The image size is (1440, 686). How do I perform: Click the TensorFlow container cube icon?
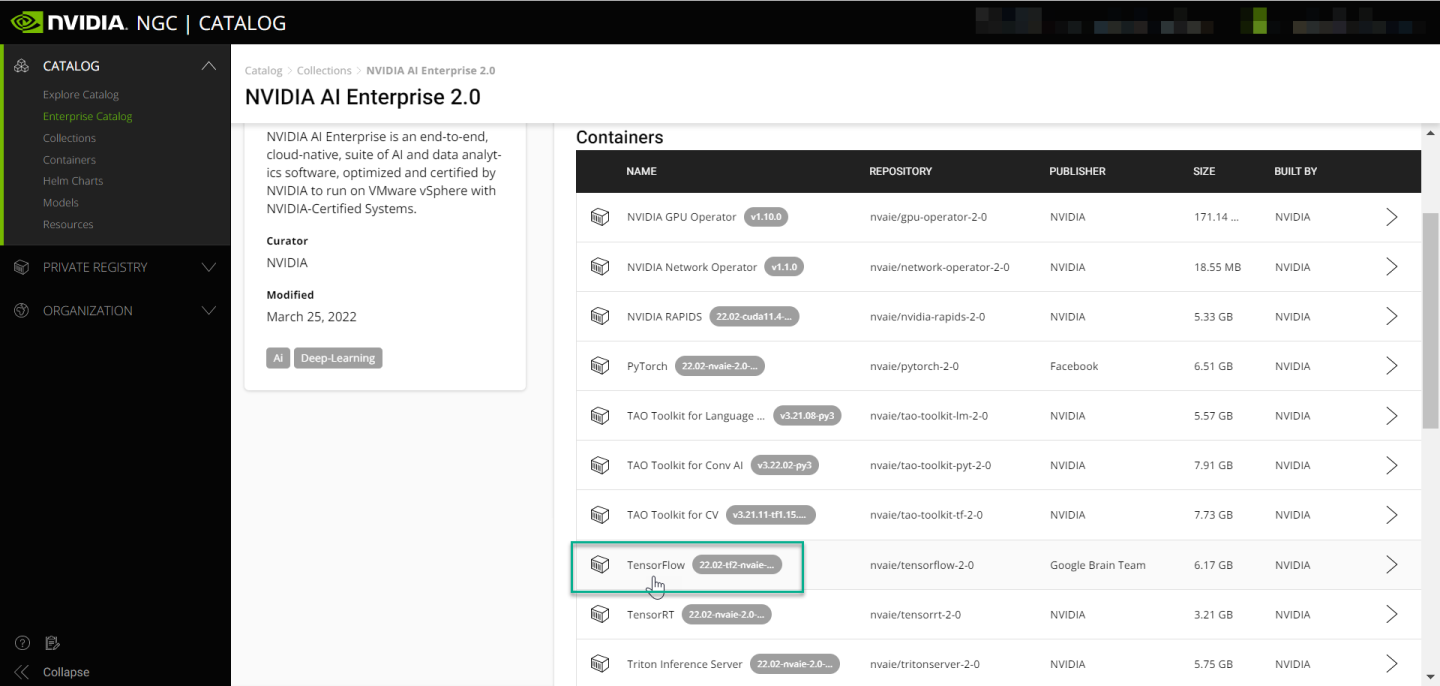600,565
